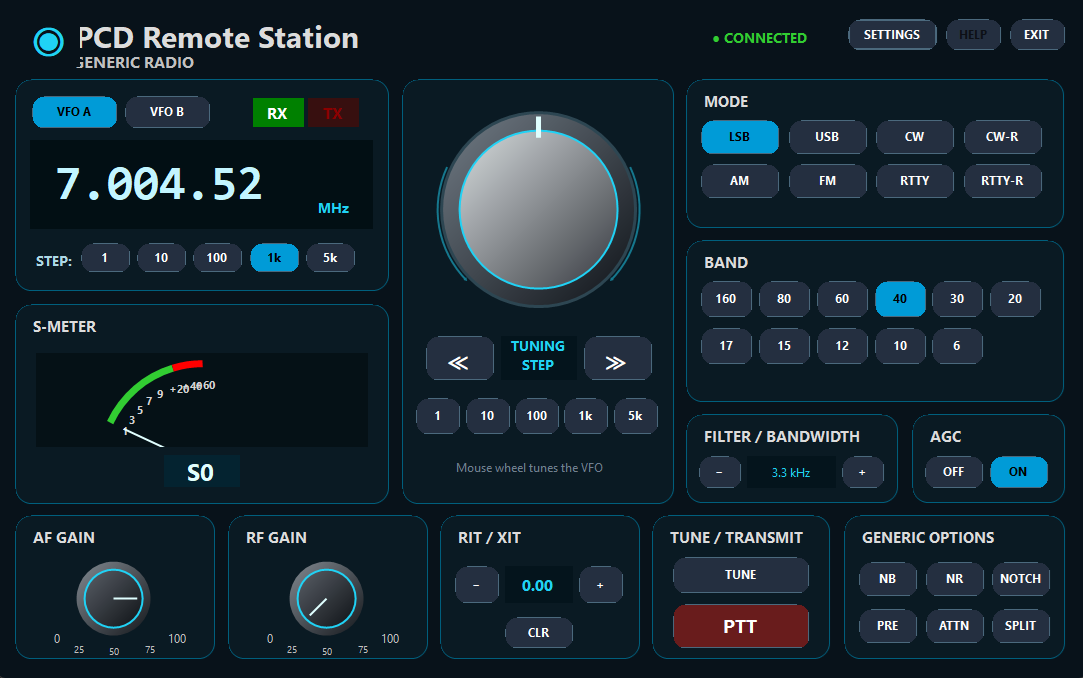1083x678 pixels.
Task: Start the tuner with TUNE
Action: [740, 574]
